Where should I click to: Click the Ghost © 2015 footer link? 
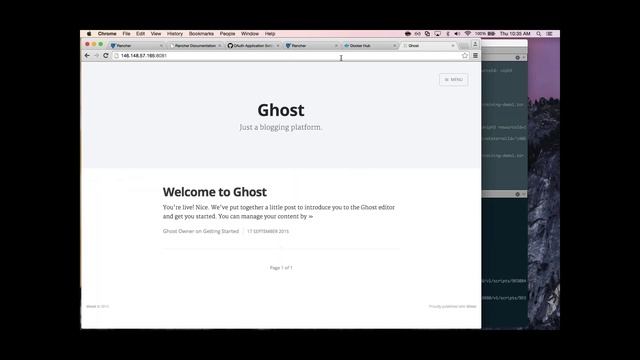pyautogui.click(x=97, y=306)
